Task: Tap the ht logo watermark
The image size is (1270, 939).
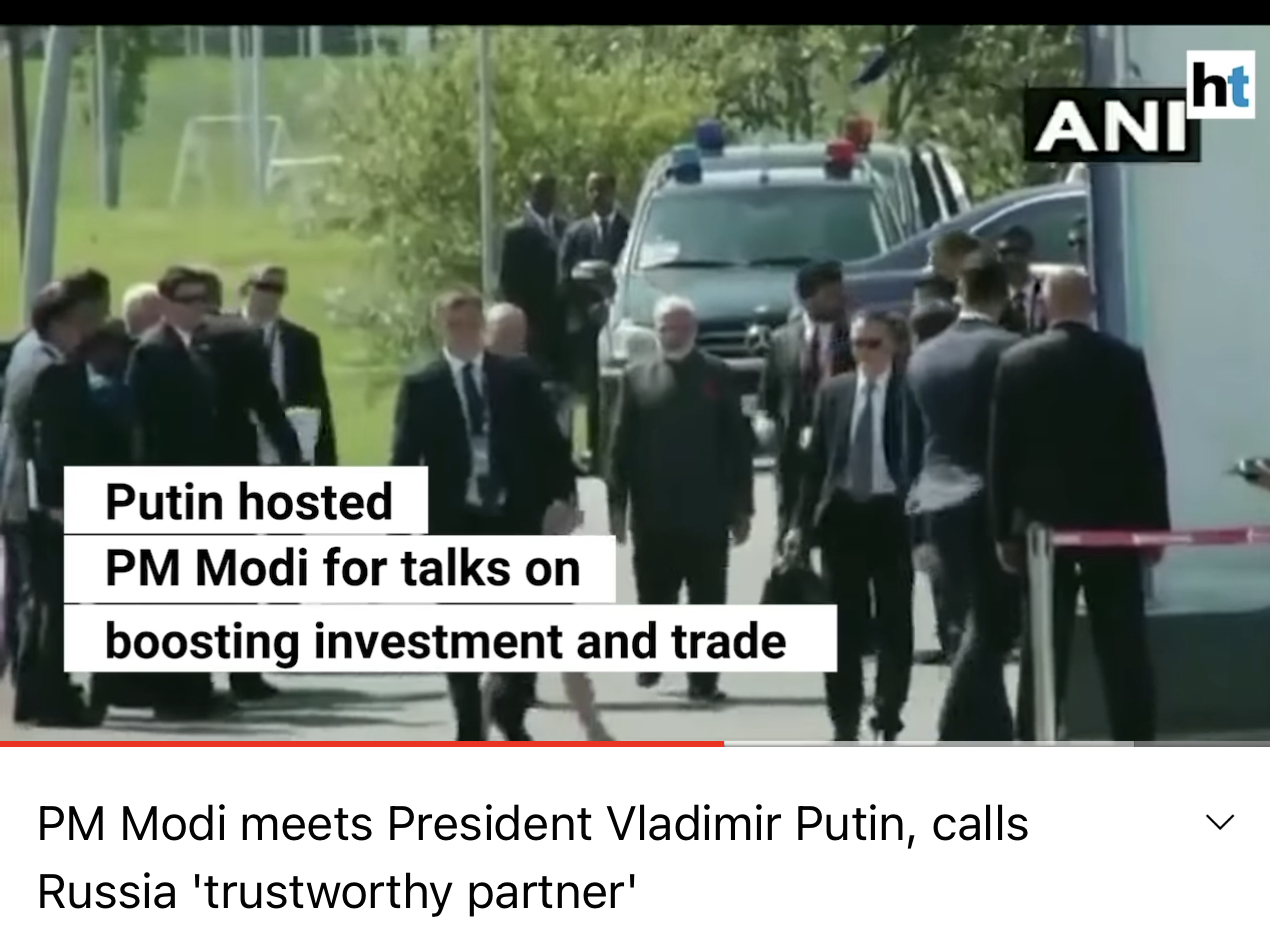Action: tap(1220, 84)
